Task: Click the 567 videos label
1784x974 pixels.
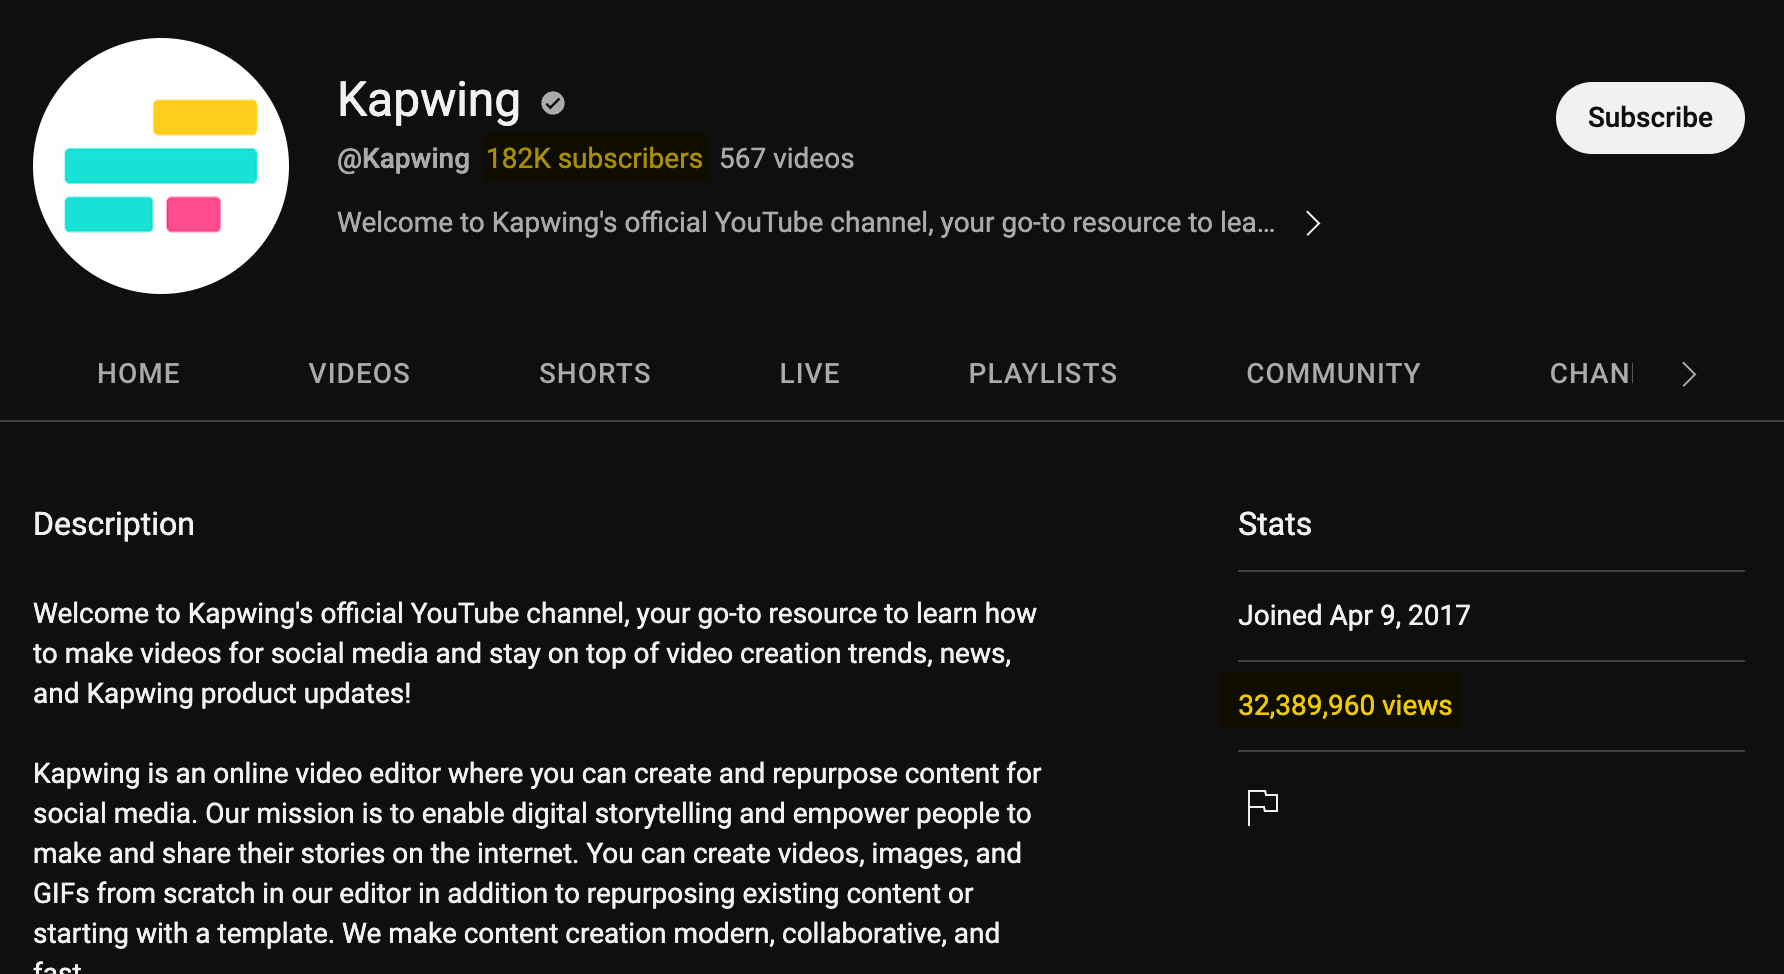Action: coord(787,158)
